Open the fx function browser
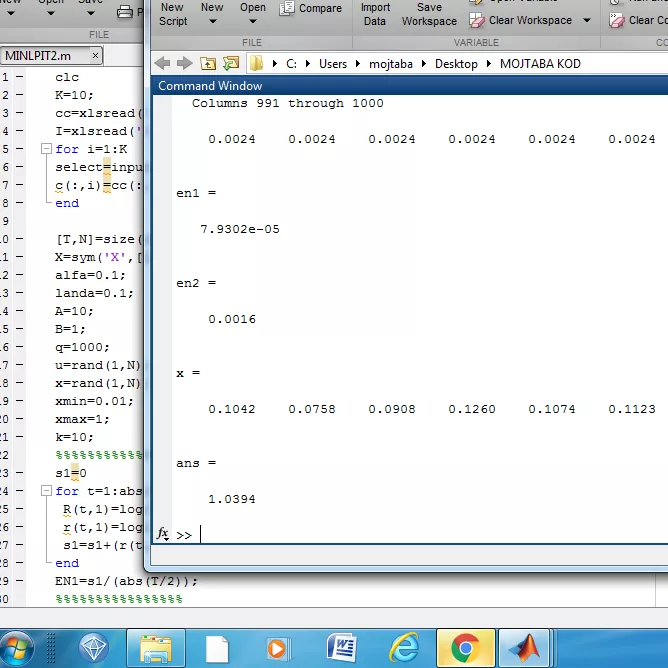This screenshot has height=668, width=668. click(x=163, y=534)
